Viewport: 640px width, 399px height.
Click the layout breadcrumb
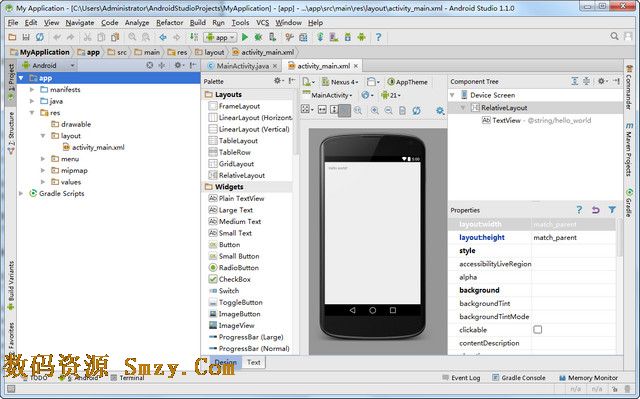[x=210, y=52]
